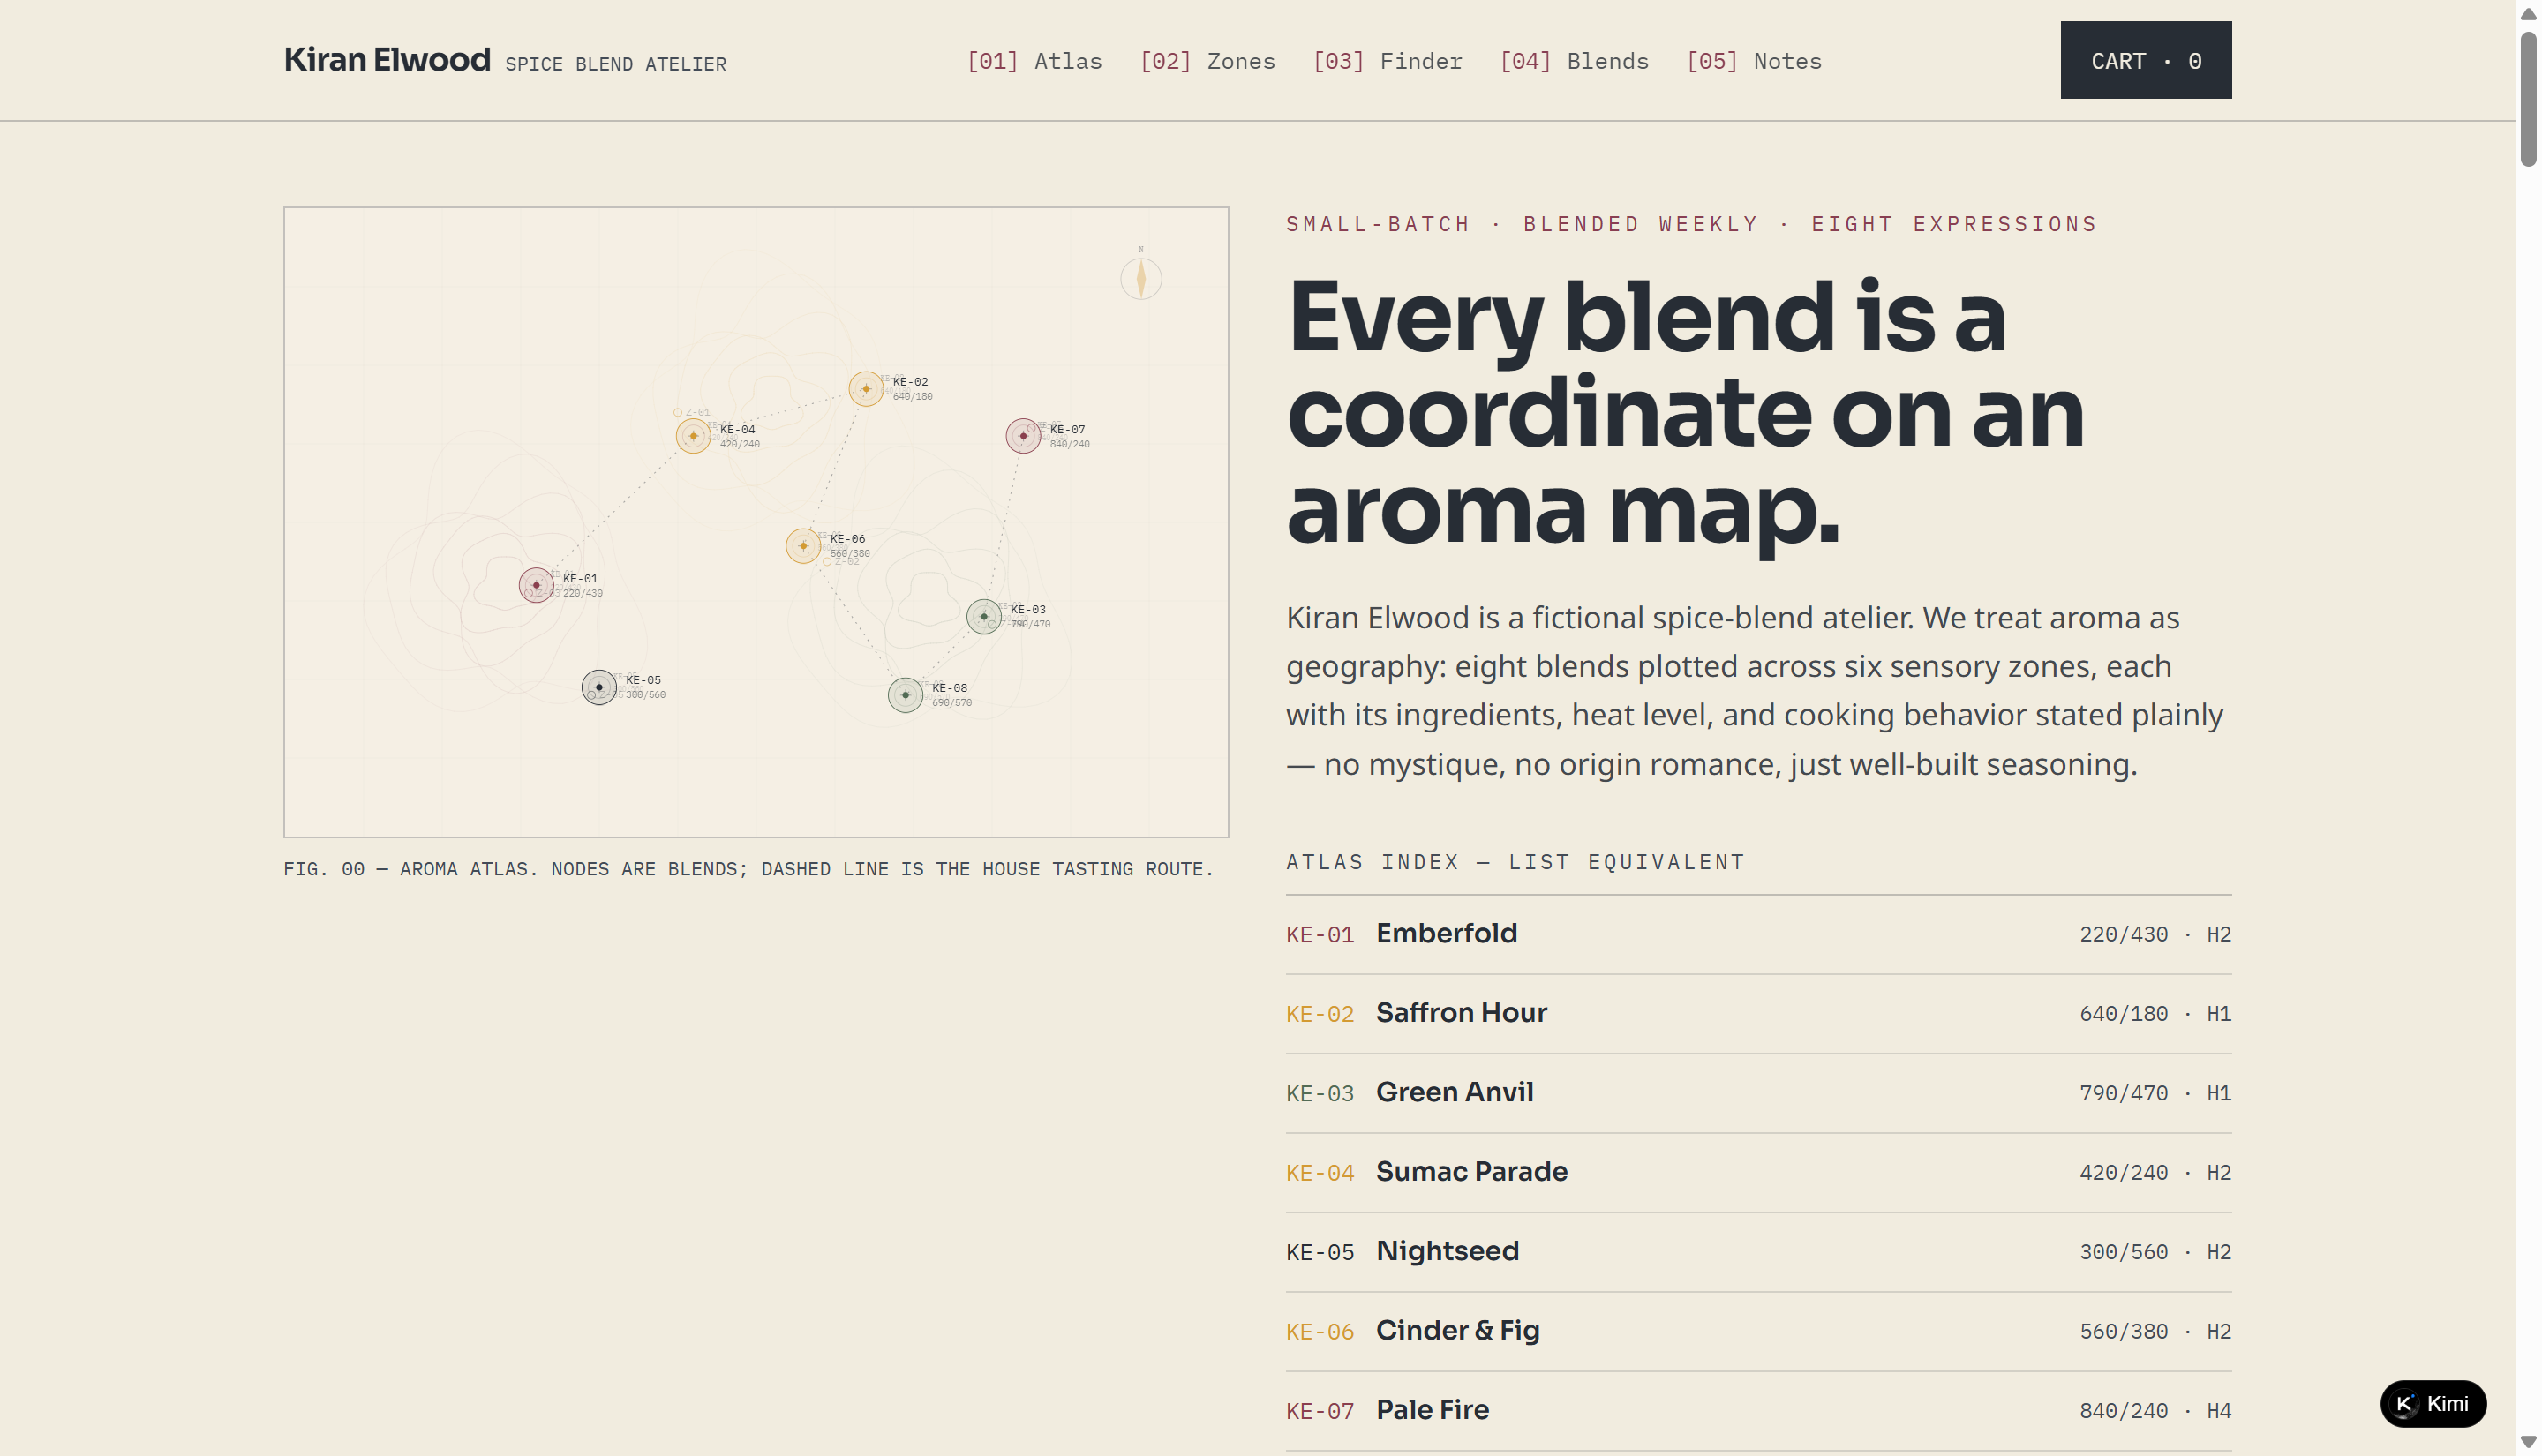2542x1456 pixels.
Task: Click the 'ATLAS INDEX — LIST EQUIVALENT' heading
Action: click(x=1515, y=862)
